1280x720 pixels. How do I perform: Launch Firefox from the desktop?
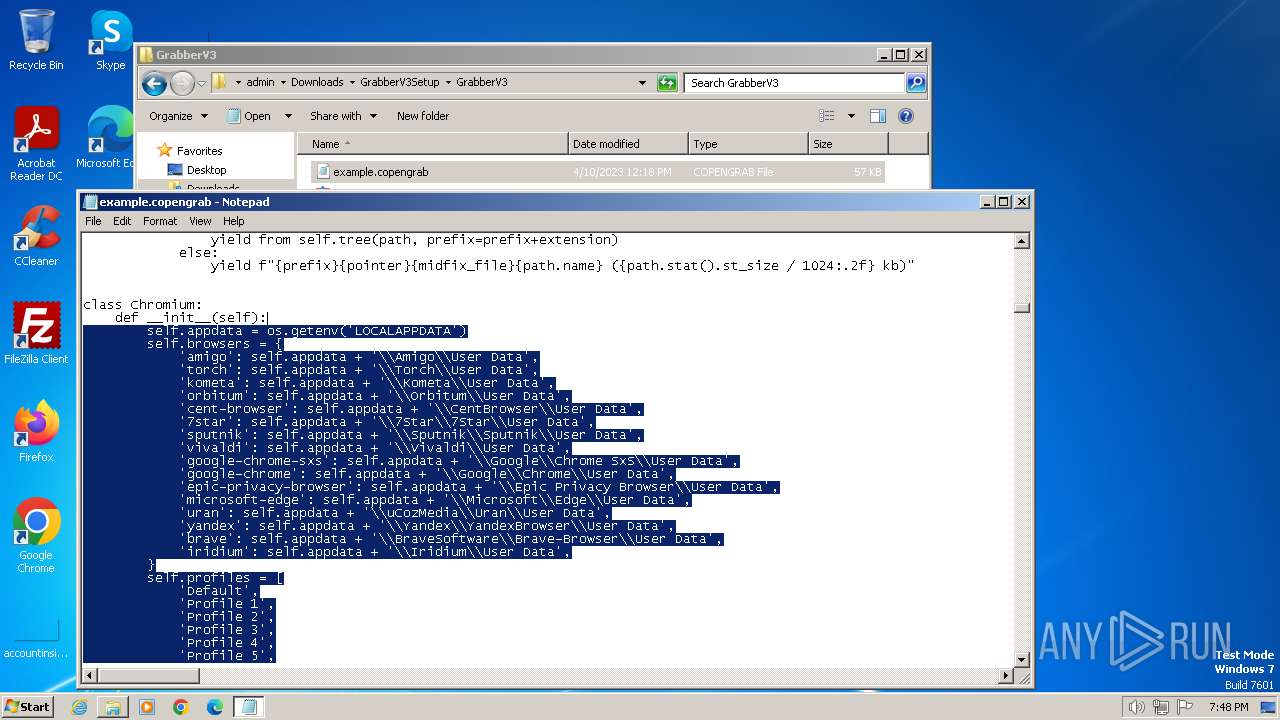coord(36,432)
